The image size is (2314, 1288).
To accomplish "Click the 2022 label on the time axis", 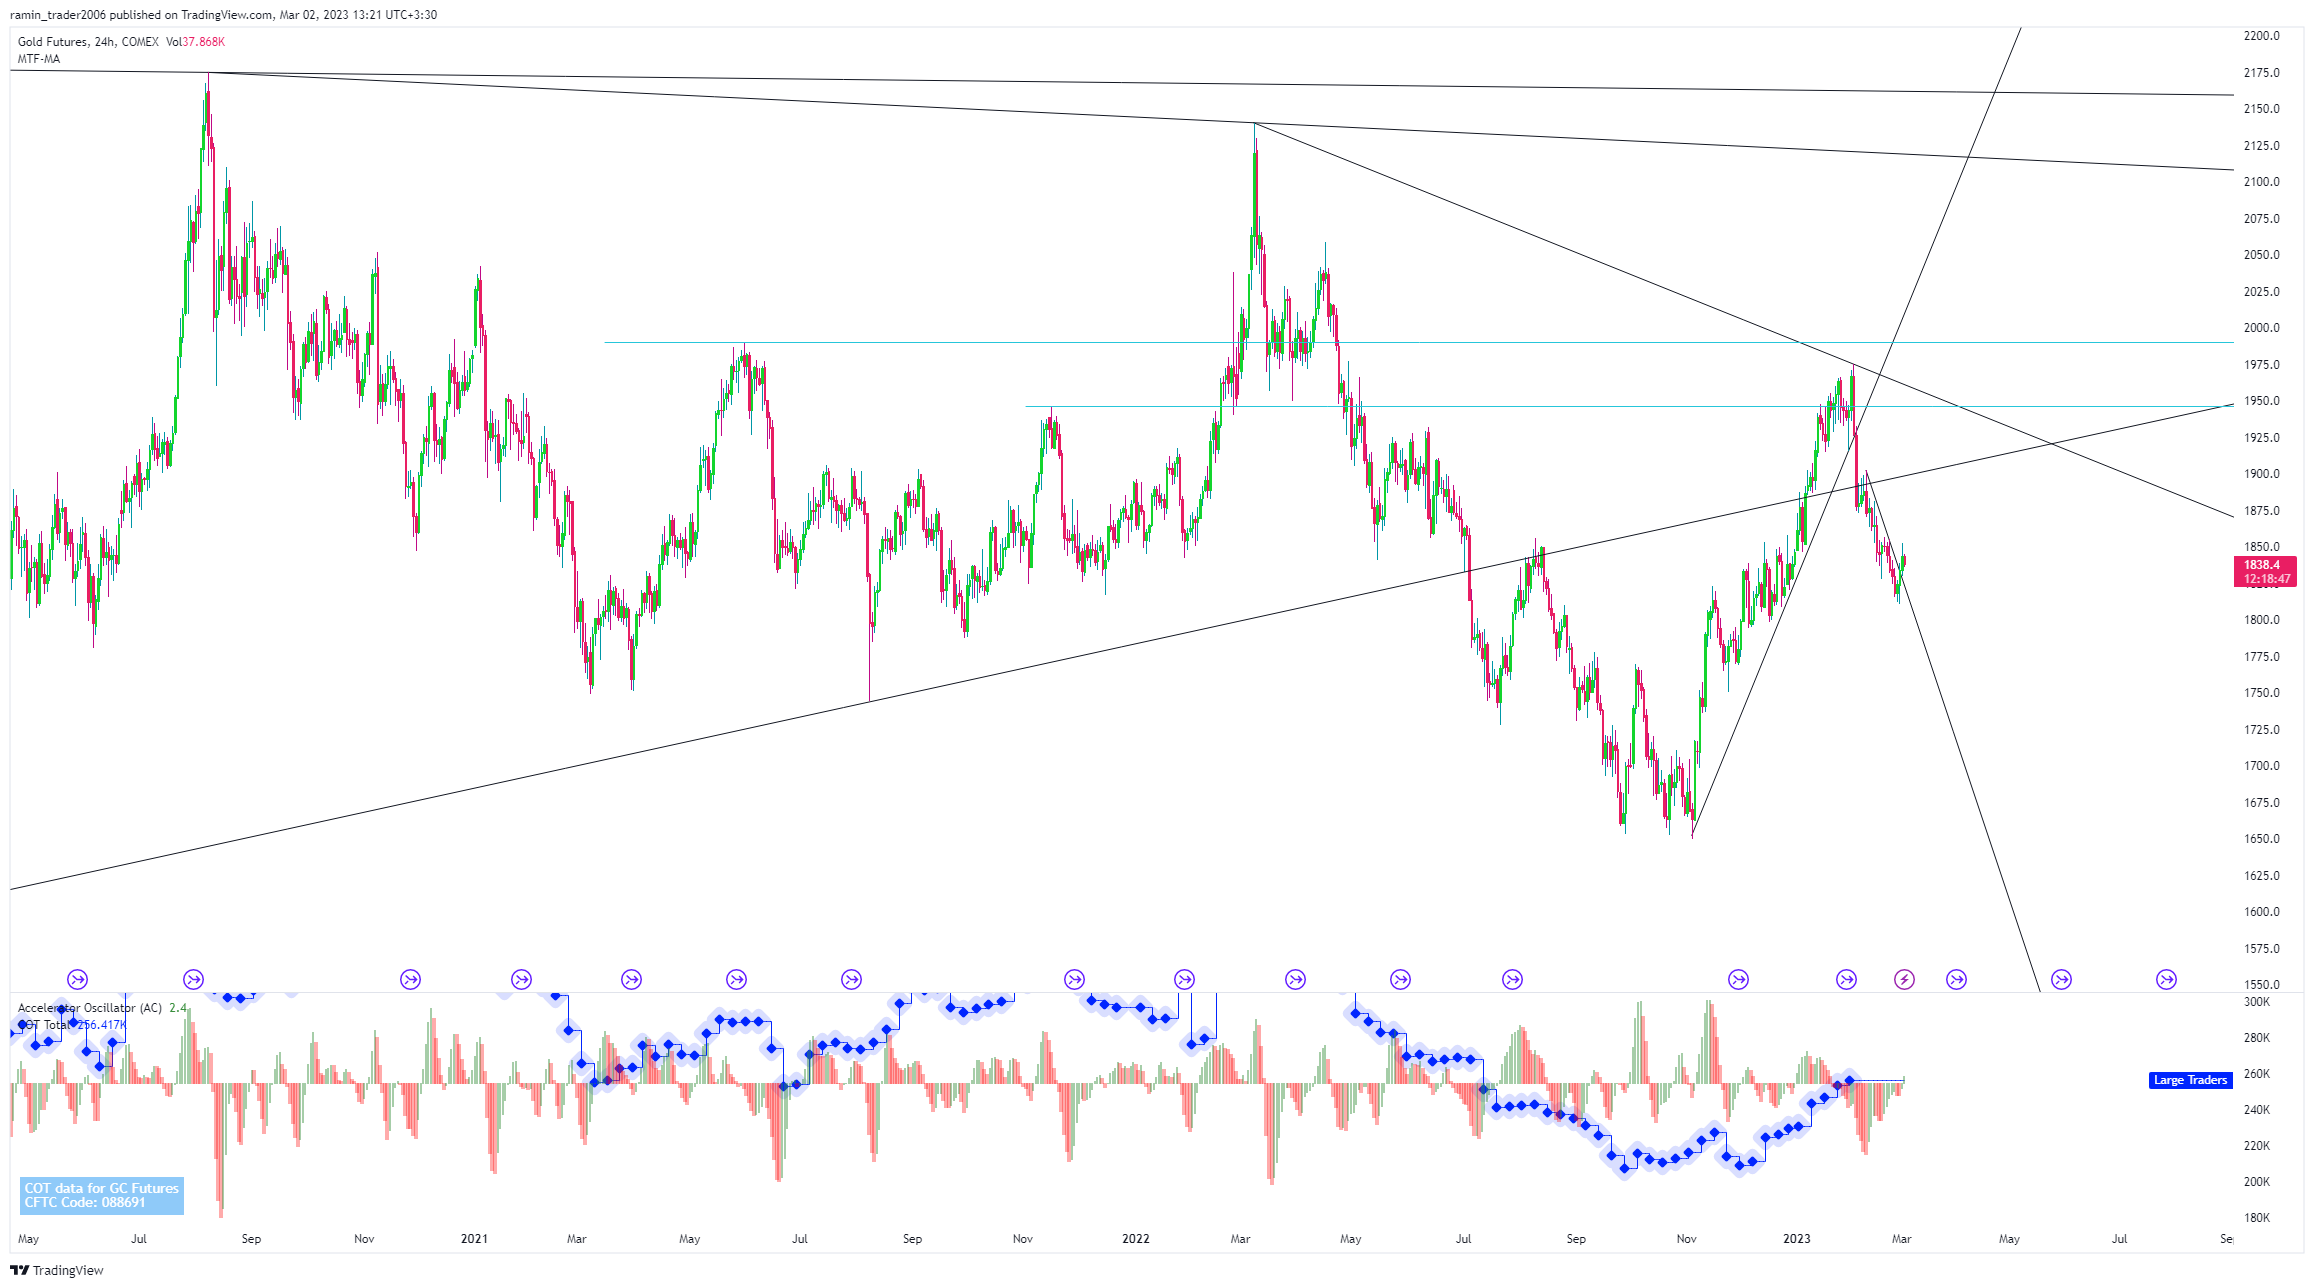I will (1136, 1239).
